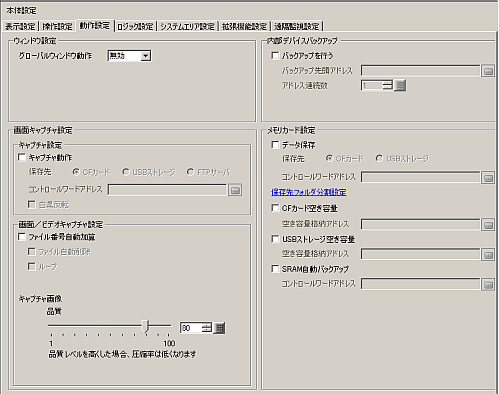Open keypad icon beside アドレス連続数
This screenshot has height=394, width=500.
click(x=400, y=86)
